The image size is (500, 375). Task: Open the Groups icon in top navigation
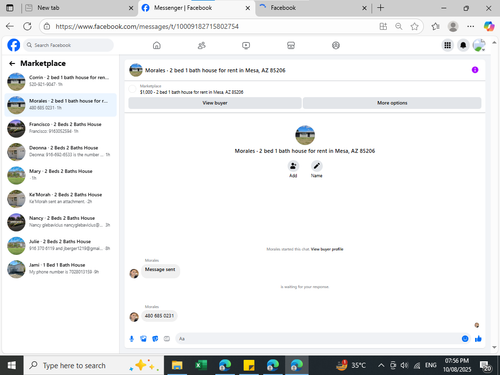coord(336,45)
